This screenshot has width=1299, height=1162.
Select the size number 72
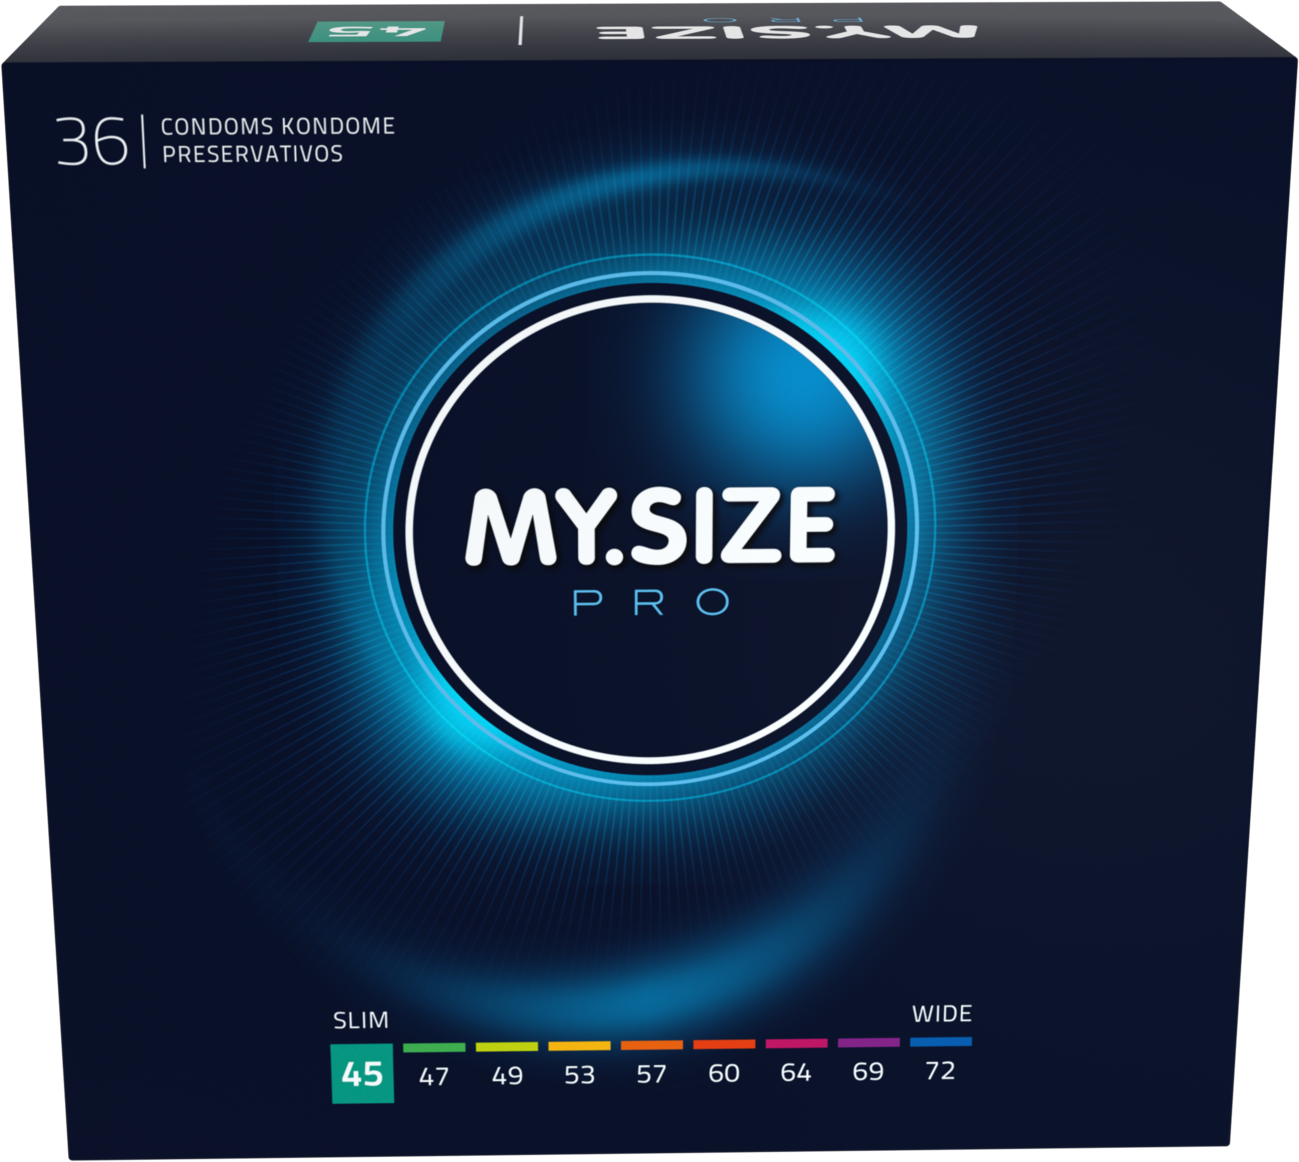click(940, 1071)
